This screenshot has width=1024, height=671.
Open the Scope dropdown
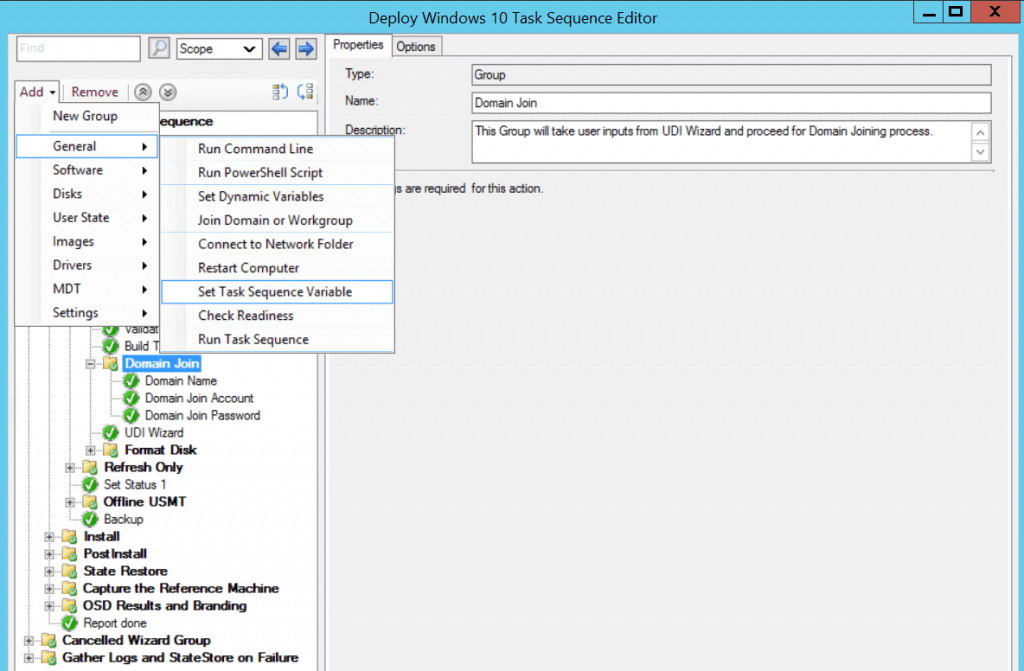[219, 49]
